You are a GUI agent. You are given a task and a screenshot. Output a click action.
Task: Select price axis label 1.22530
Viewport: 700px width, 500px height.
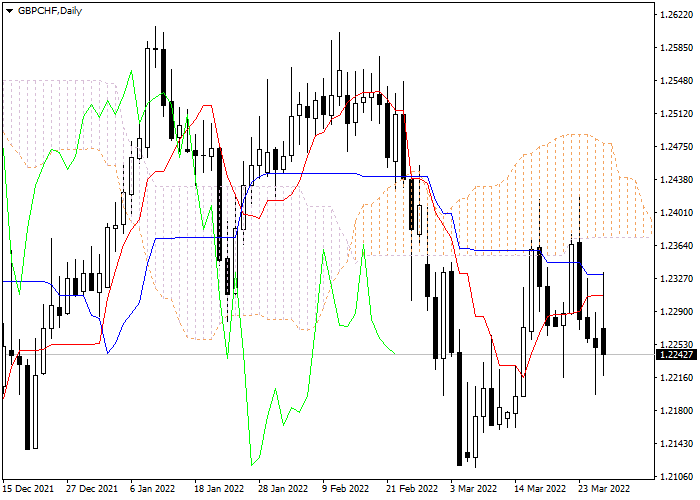coord(676,345)
